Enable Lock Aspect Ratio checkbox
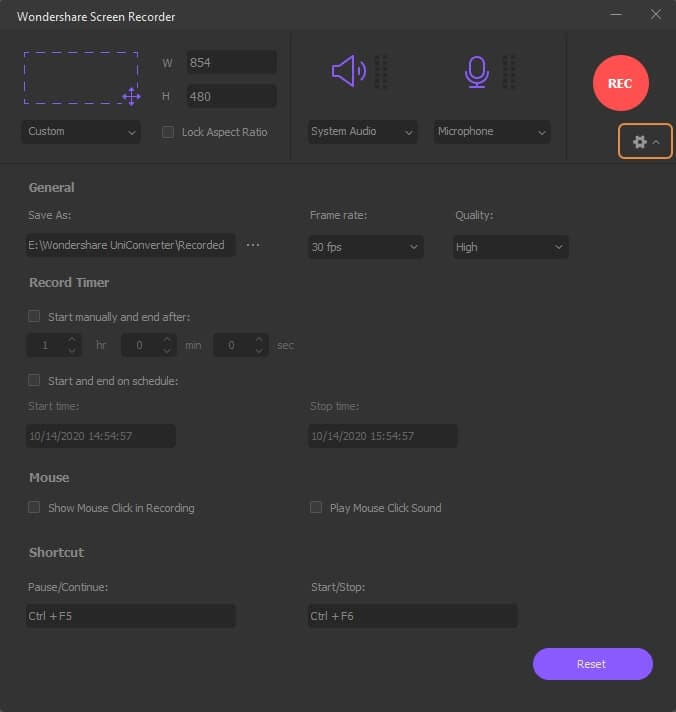Viewport: 676px width, 712px height. pos(168,132)
